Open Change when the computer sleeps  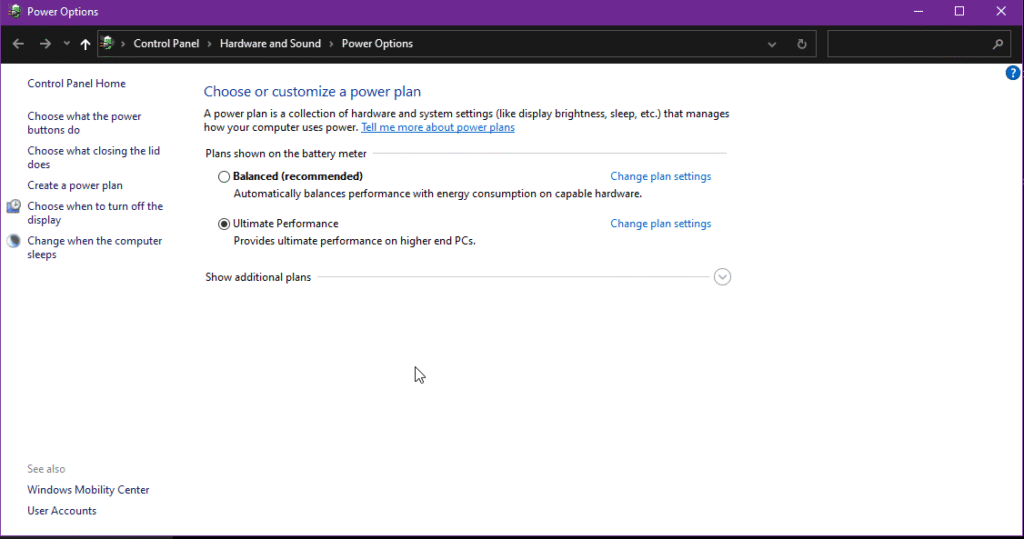[x=95, y=248]
